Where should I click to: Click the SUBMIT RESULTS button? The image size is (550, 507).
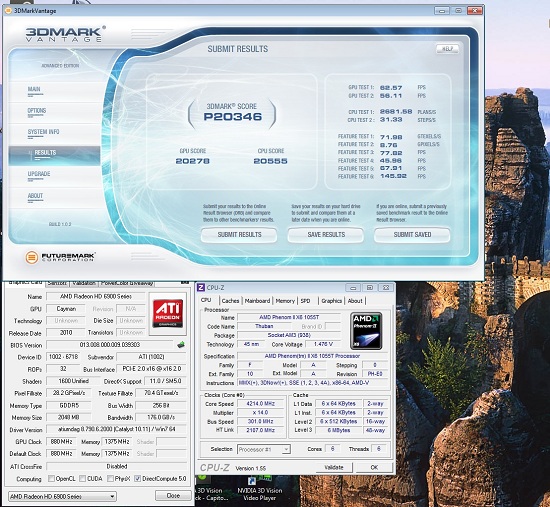pyautogui.click(x=239, y=235)
